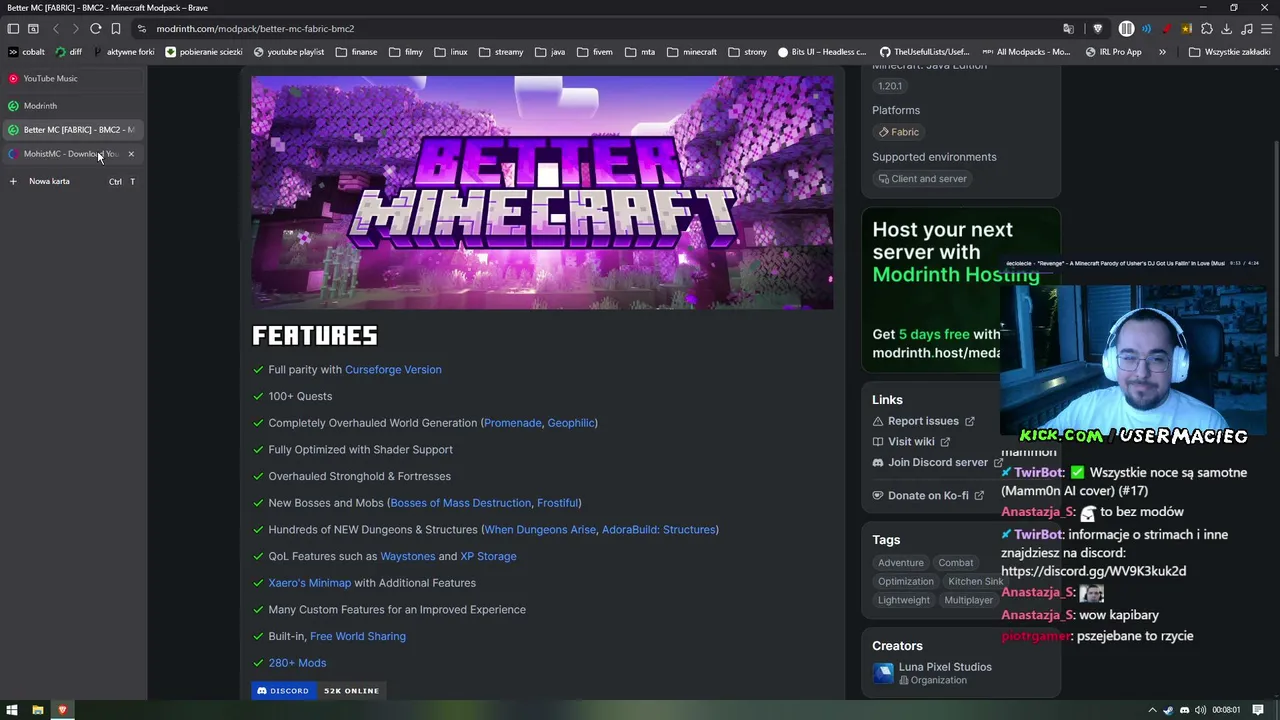Open the Frostiful mod link
This screenshot has width=1280, height=720.
coord(557,503)
